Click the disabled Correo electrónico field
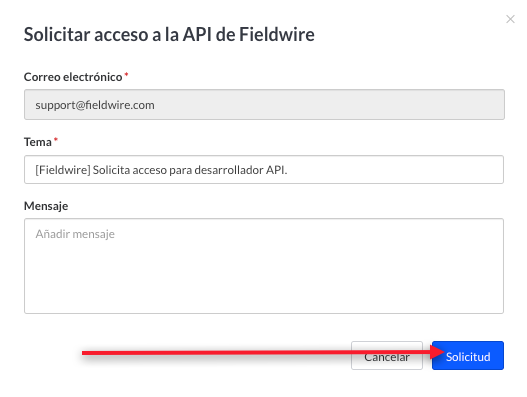Viewport: 527px width, 397px height. pyautogui.click(x=264, y=104)
